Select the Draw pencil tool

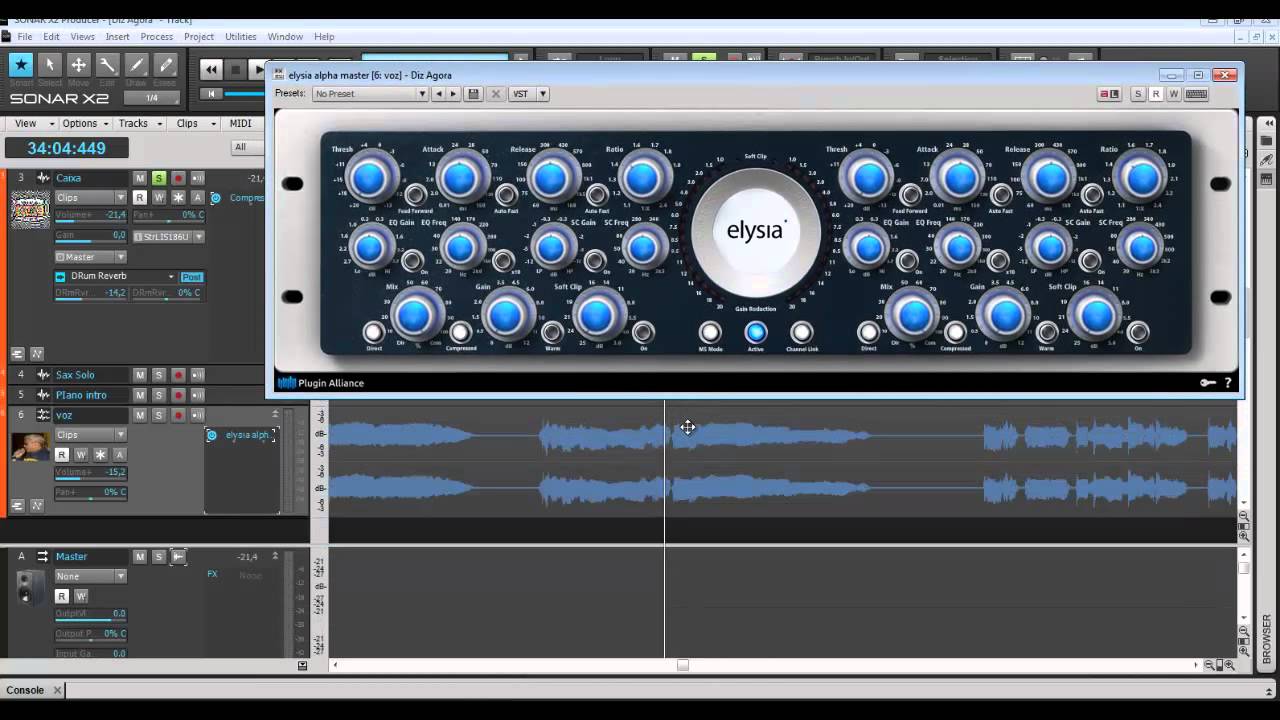tap(137, 65)
